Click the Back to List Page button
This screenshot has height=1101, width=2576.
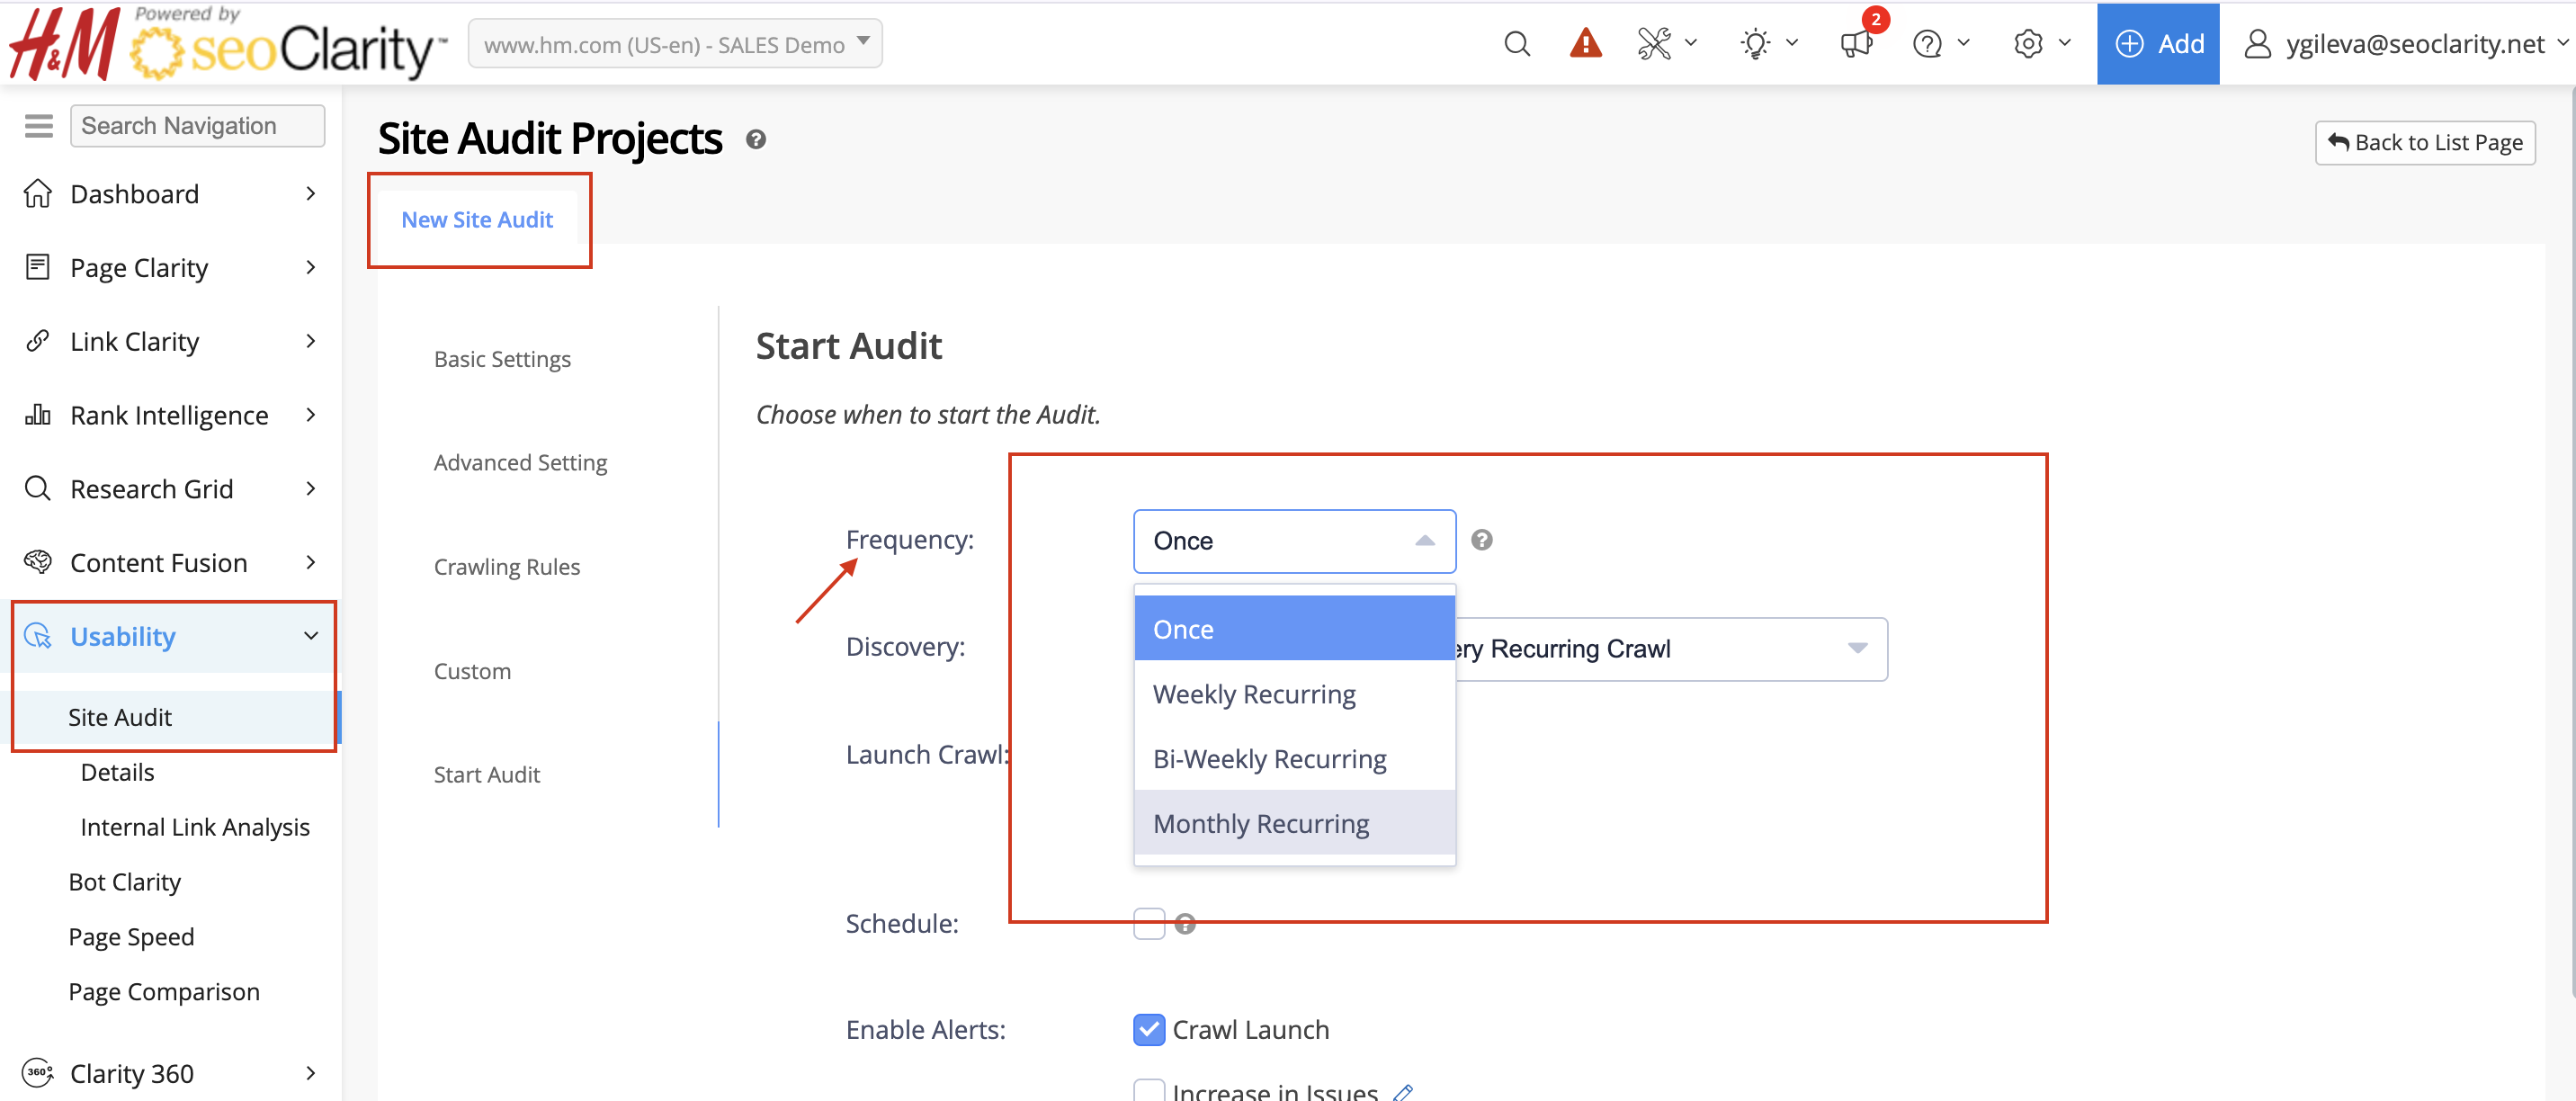tap(2424, 142)
